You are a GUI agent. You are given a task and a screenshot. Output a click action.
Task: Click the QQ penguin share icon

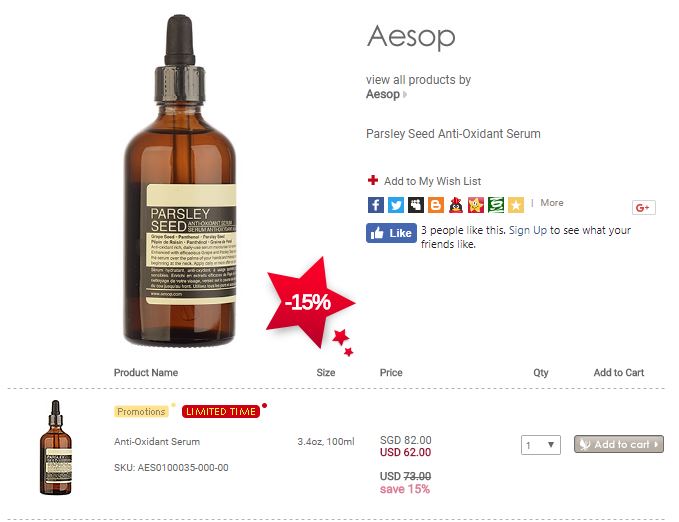(456, 204)
